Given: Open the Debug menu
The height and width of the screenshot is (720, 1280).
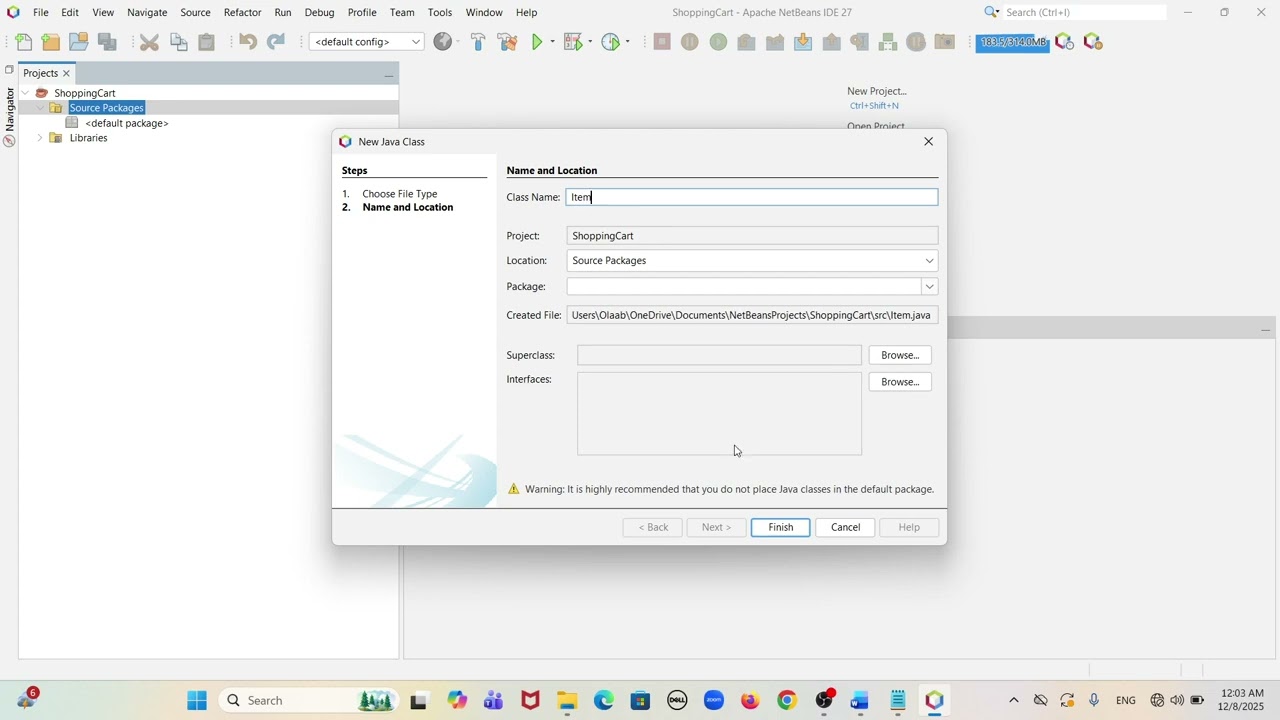Looking at the screenshot, I should (319, 12).
